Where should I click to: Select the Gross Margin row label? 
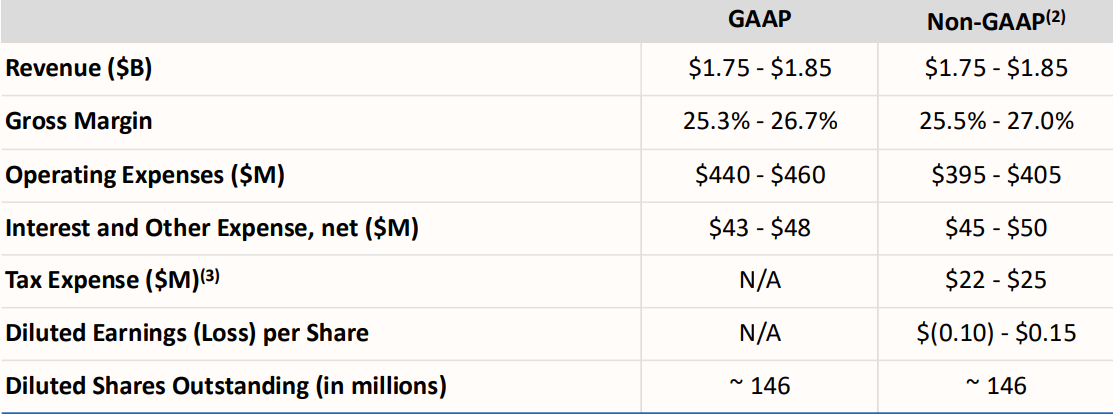82,122
